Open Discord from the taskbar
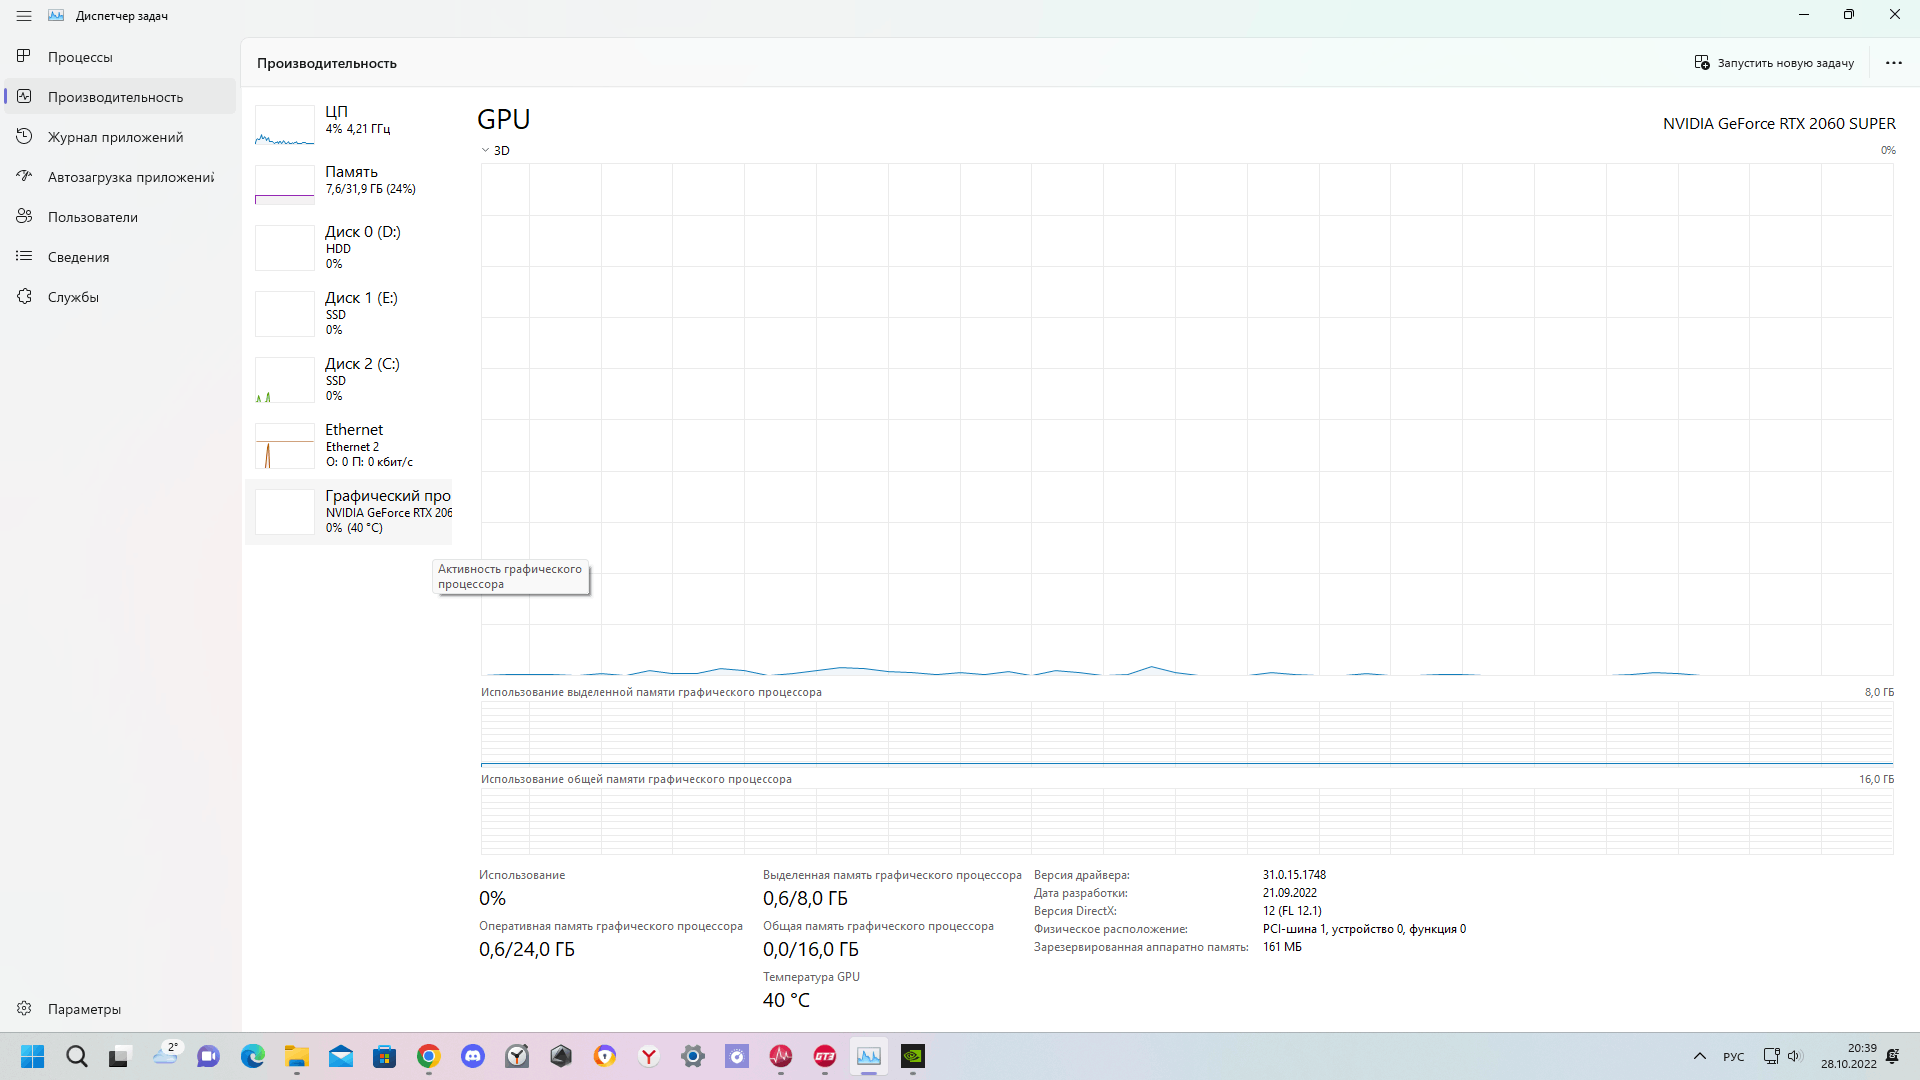 click(x=473, y=1056)
